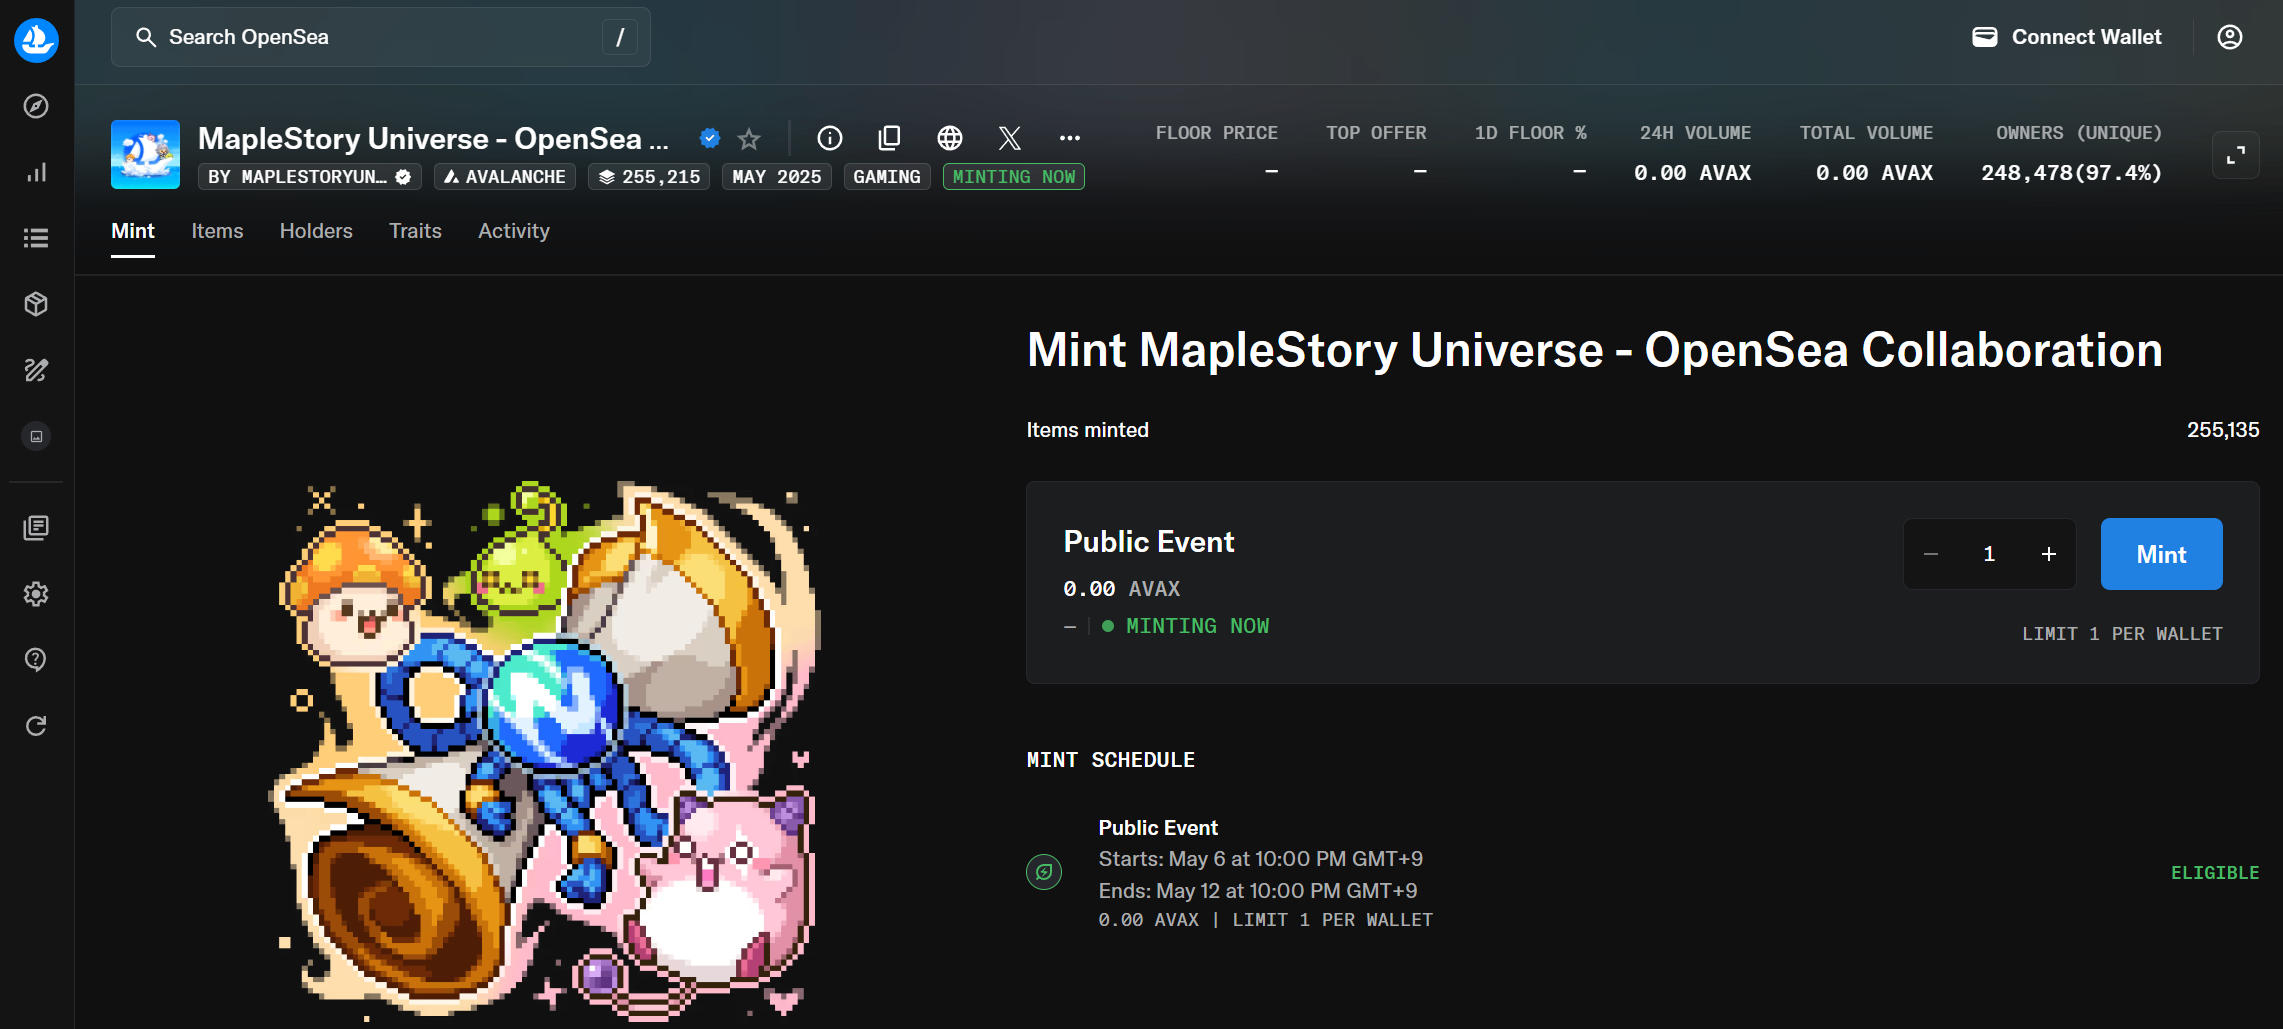
Task: Open the Activity tab
Action: 514,231
